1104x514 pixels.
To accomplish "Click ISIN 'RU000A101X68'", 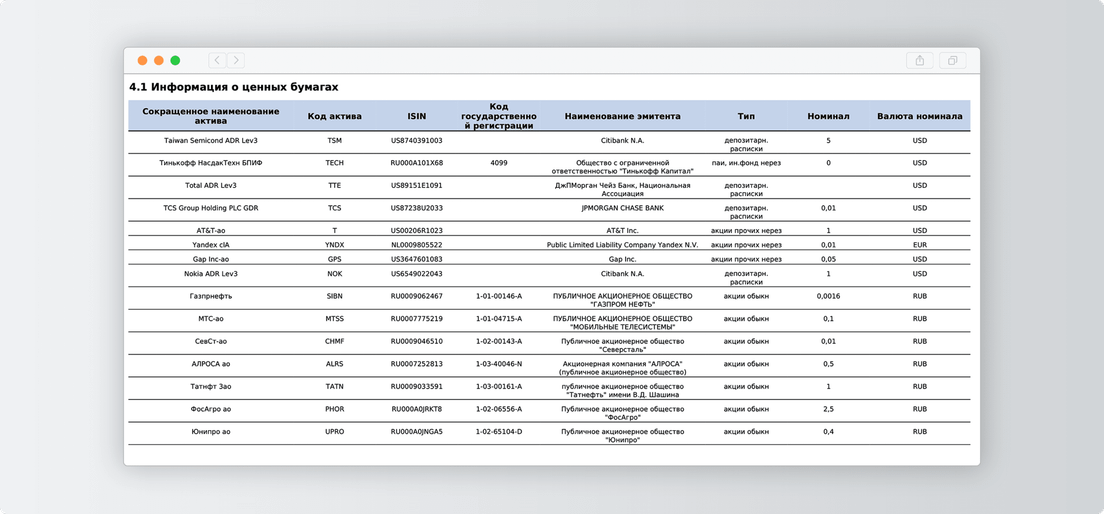I will [x=417, y=163].
